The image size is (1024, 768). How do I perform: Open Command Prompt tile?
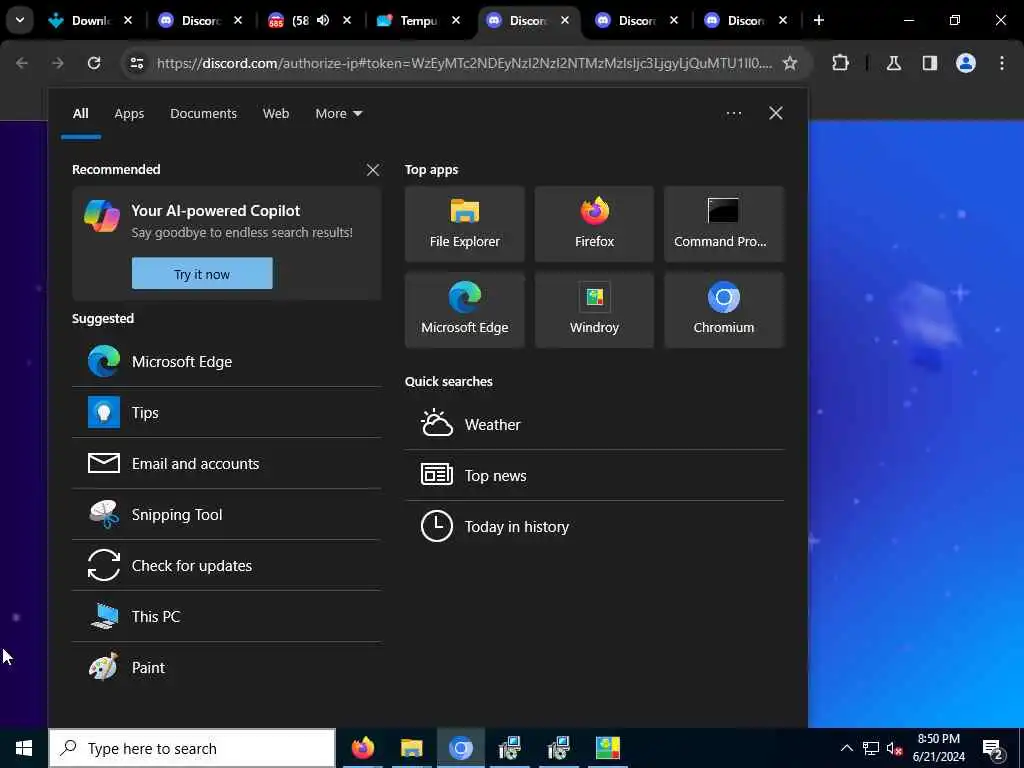(x=724, y=224)
